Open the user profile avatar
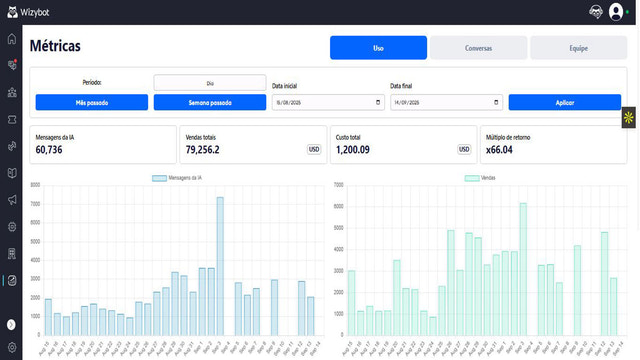640x360 pixels. point(616,12)
